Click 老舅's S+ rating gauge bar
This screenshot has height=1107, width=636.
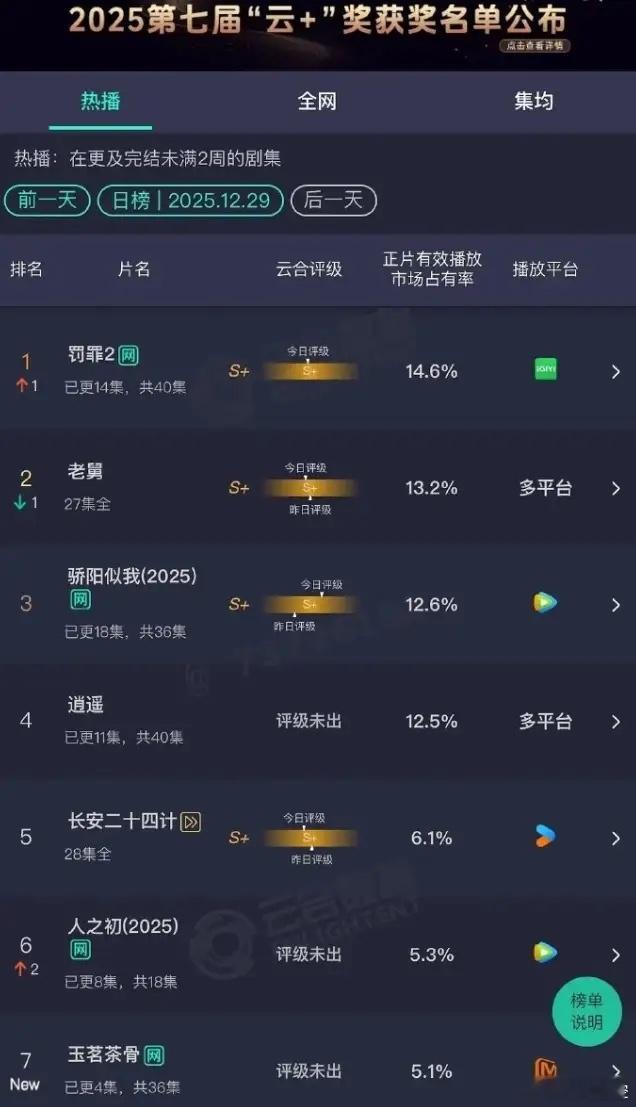pos(310,488)
